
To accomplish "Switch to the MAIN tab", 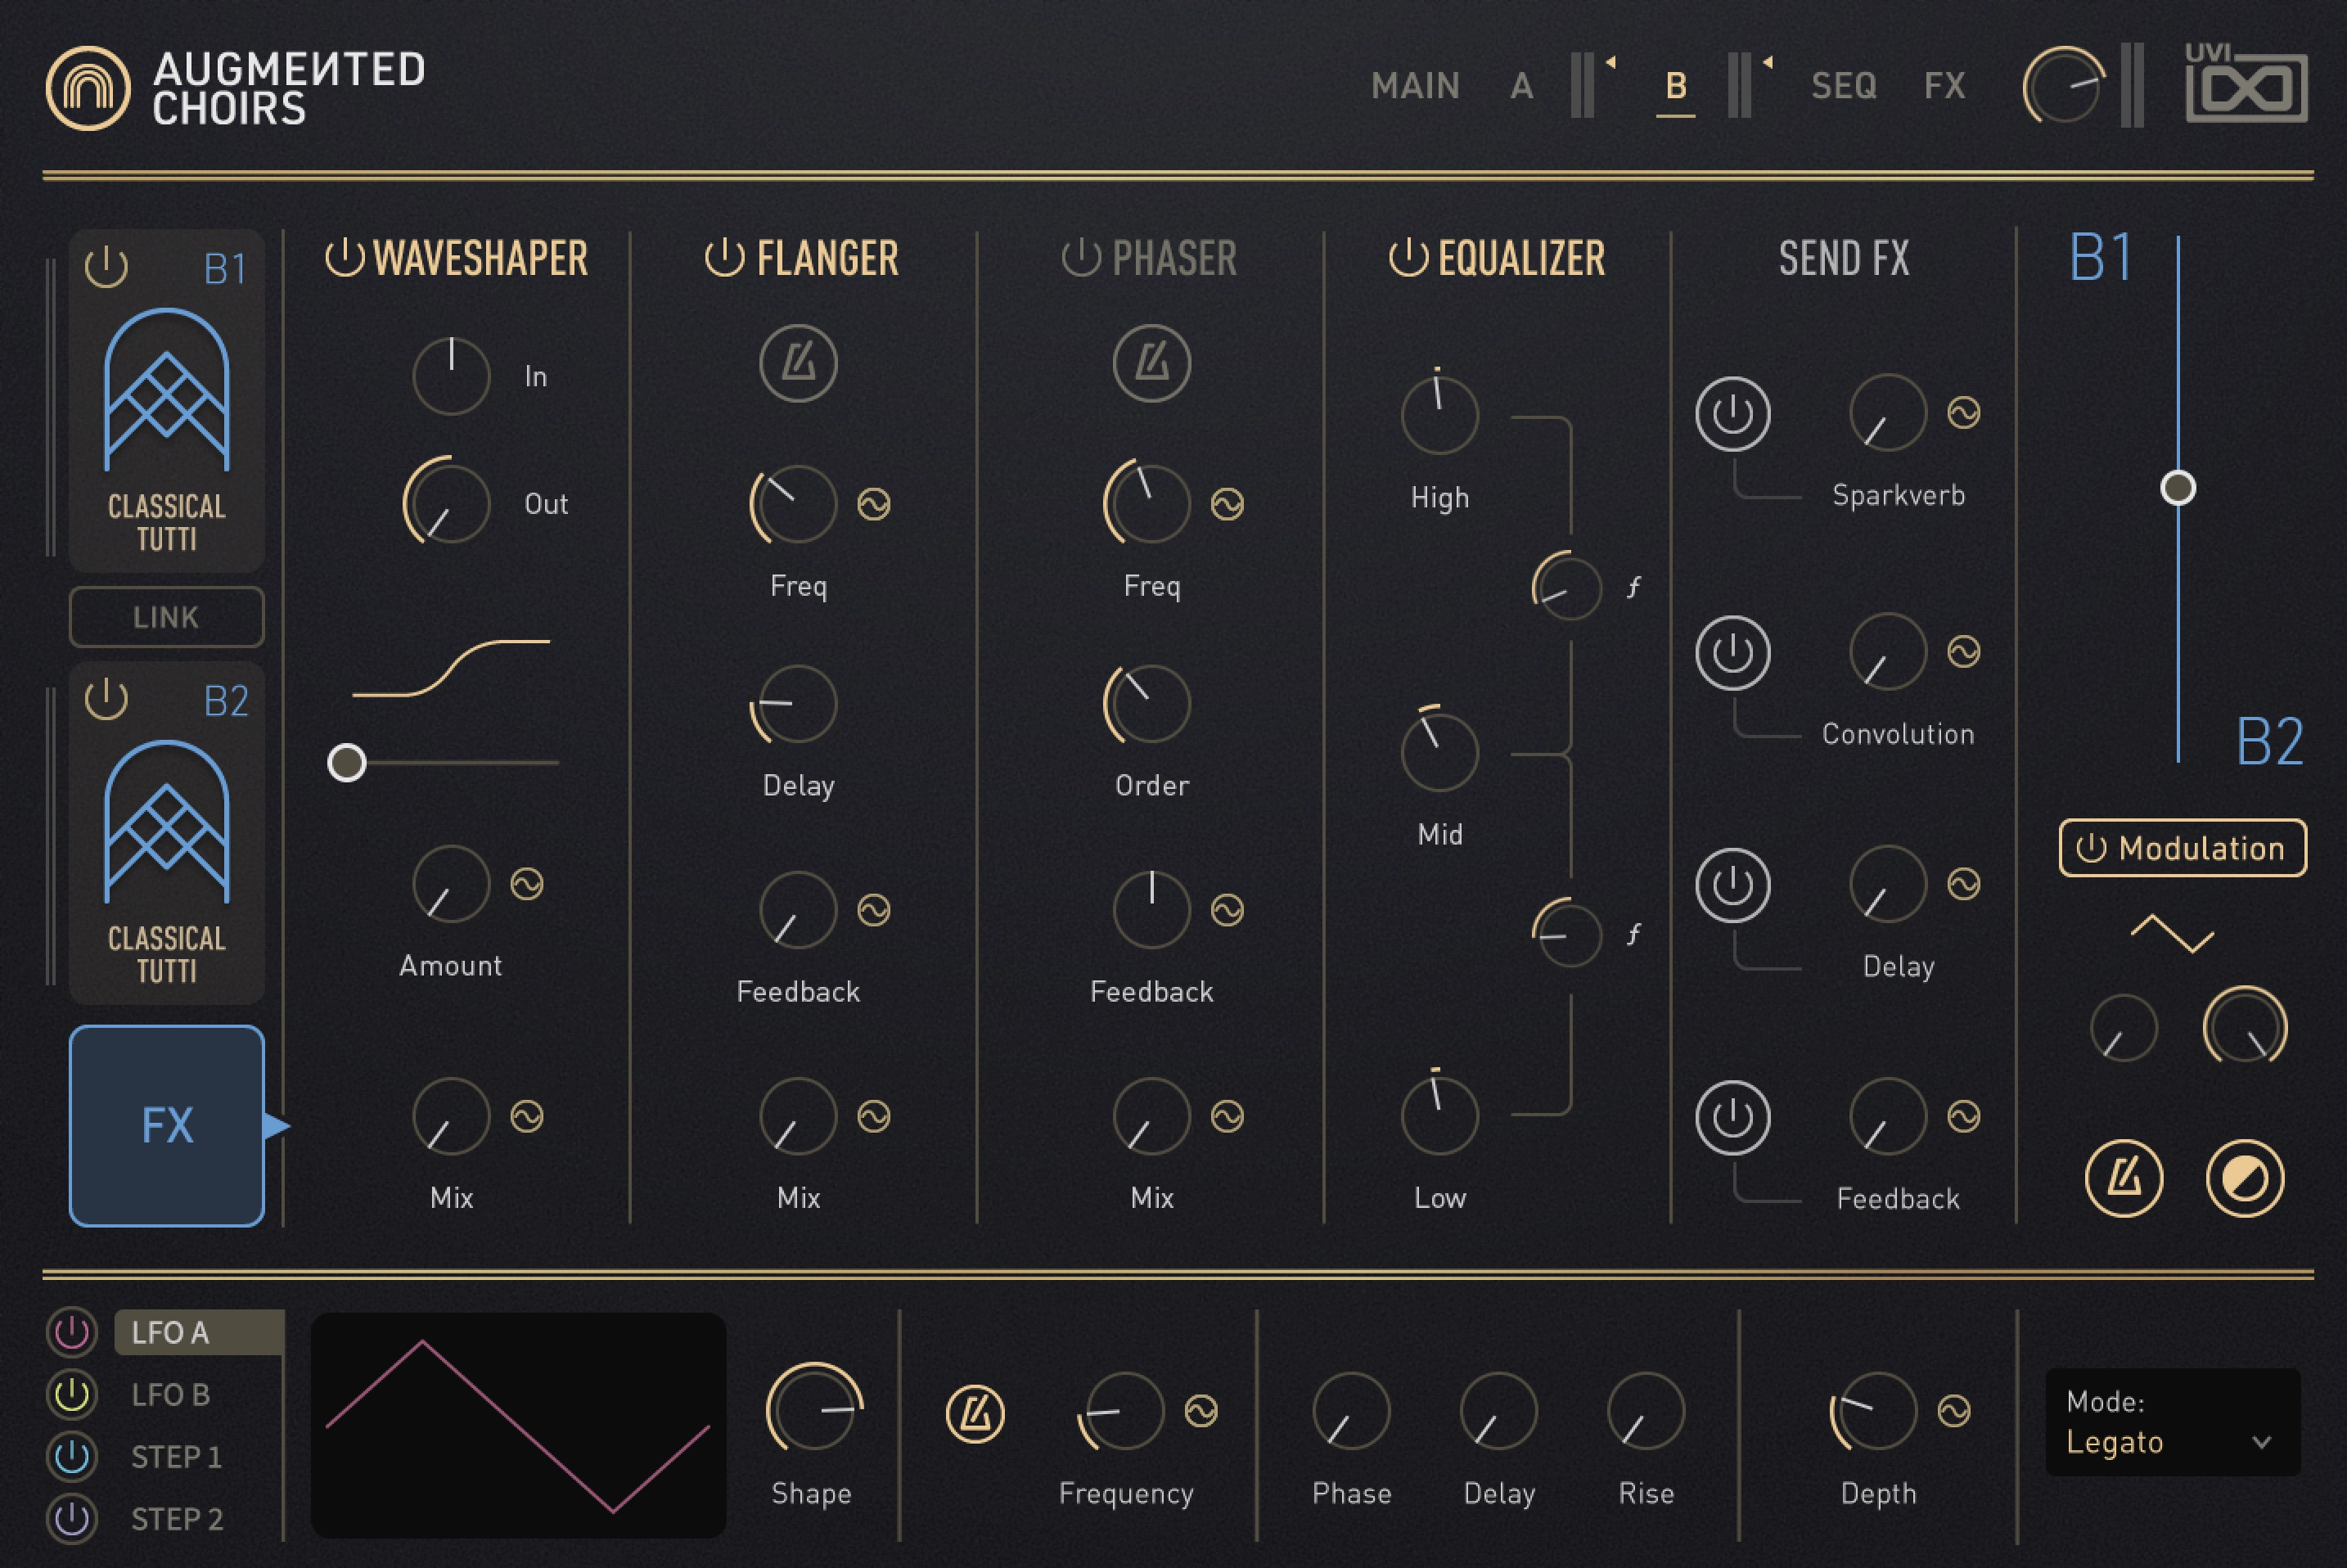I will pos(1415,86).
